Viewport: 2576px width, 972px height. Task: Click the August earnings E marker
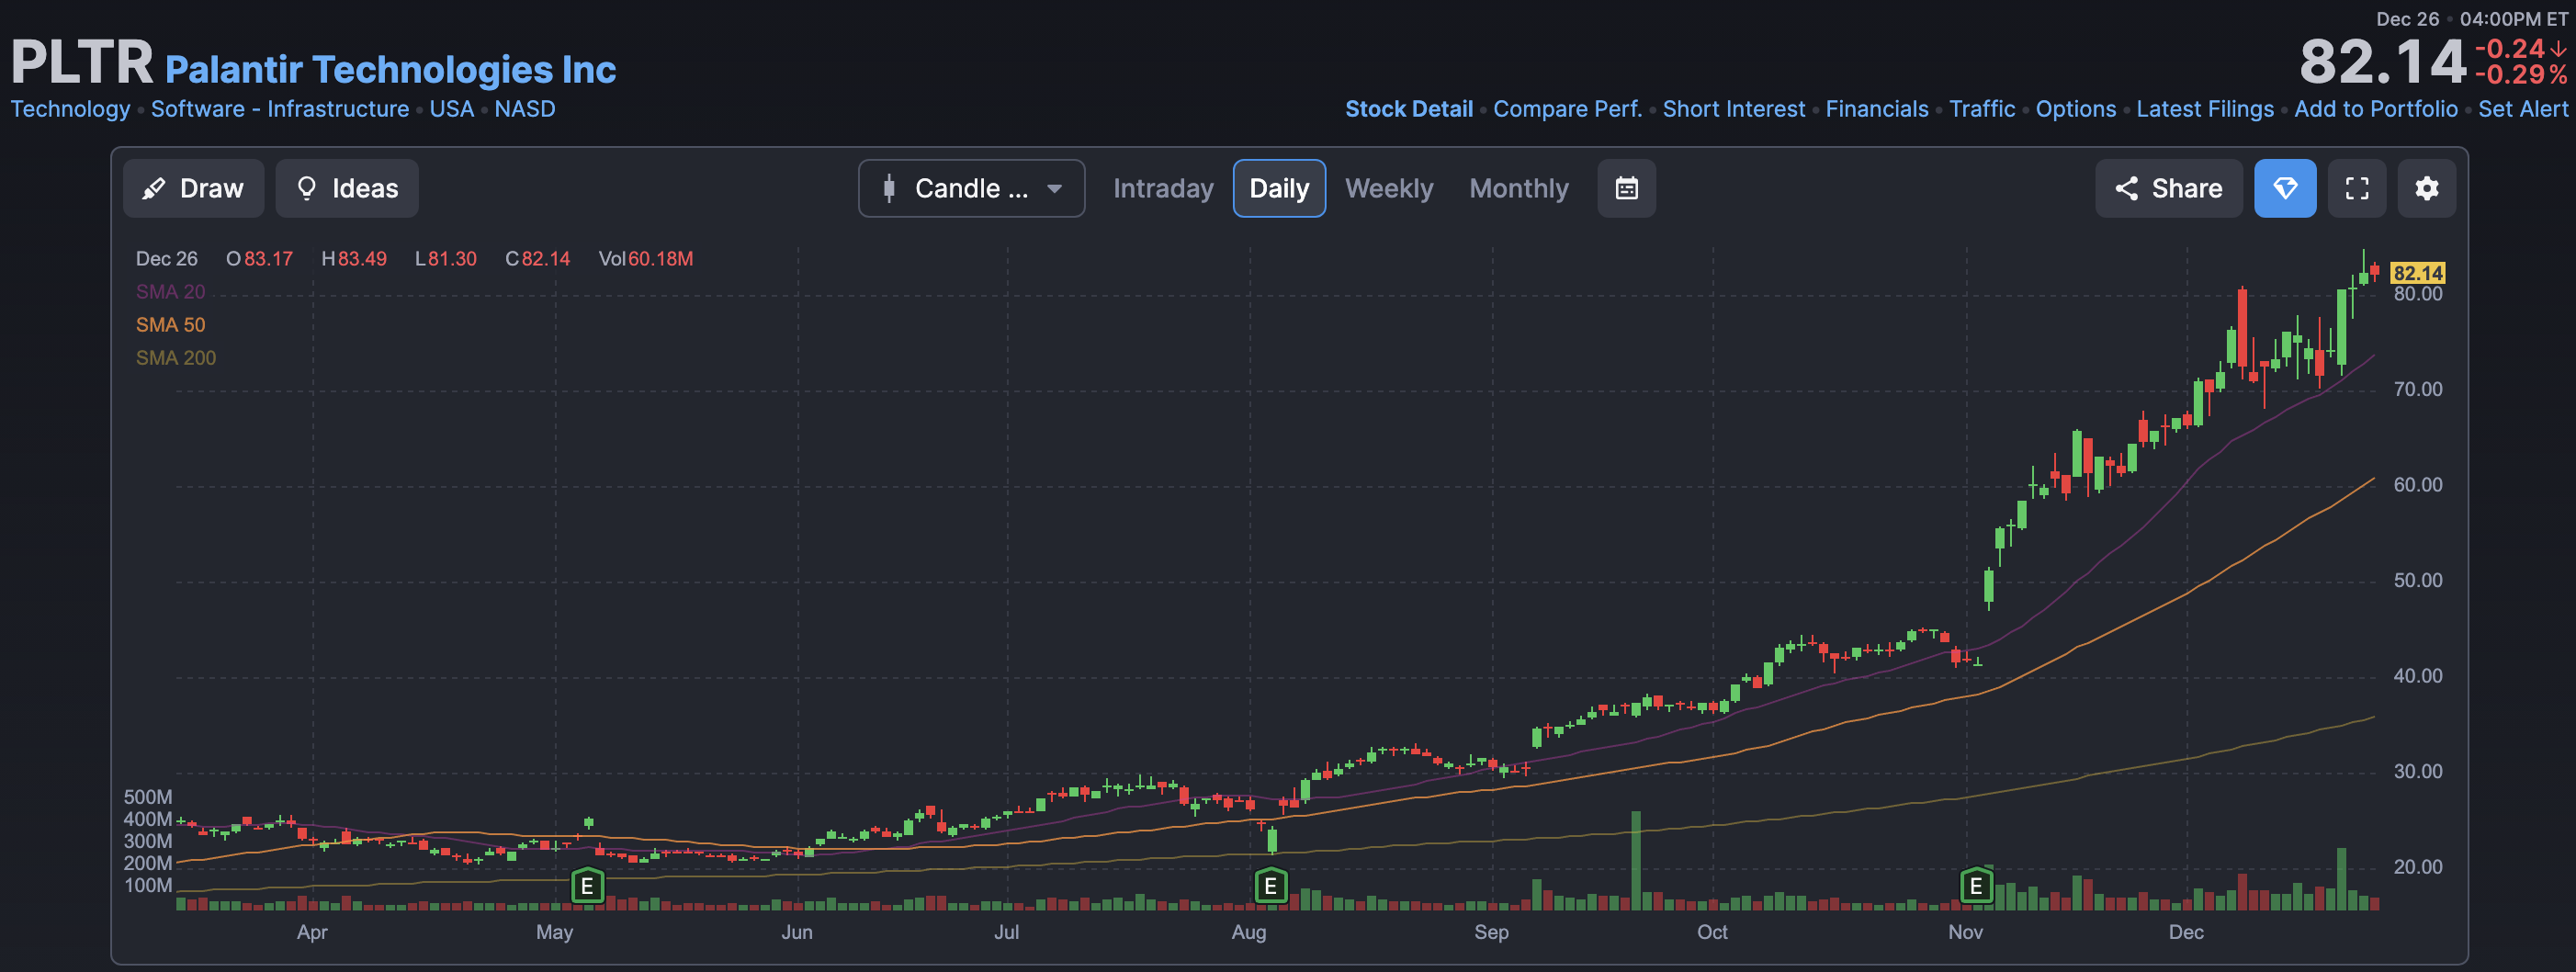[1270, 886]
